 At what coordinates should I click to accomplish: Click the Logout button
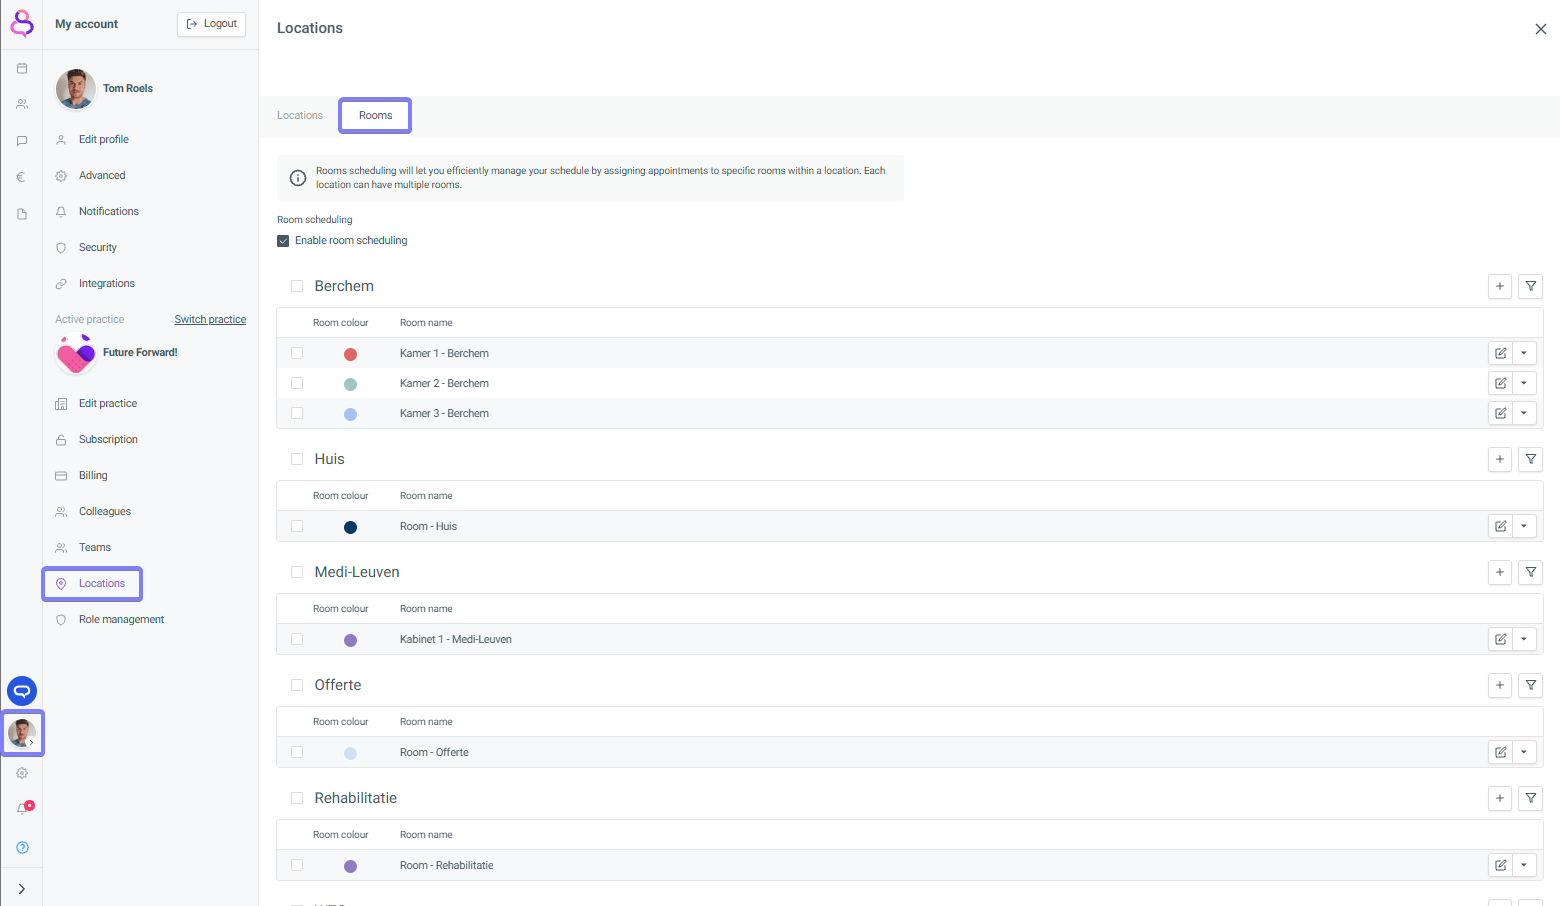tap(211, 24)
